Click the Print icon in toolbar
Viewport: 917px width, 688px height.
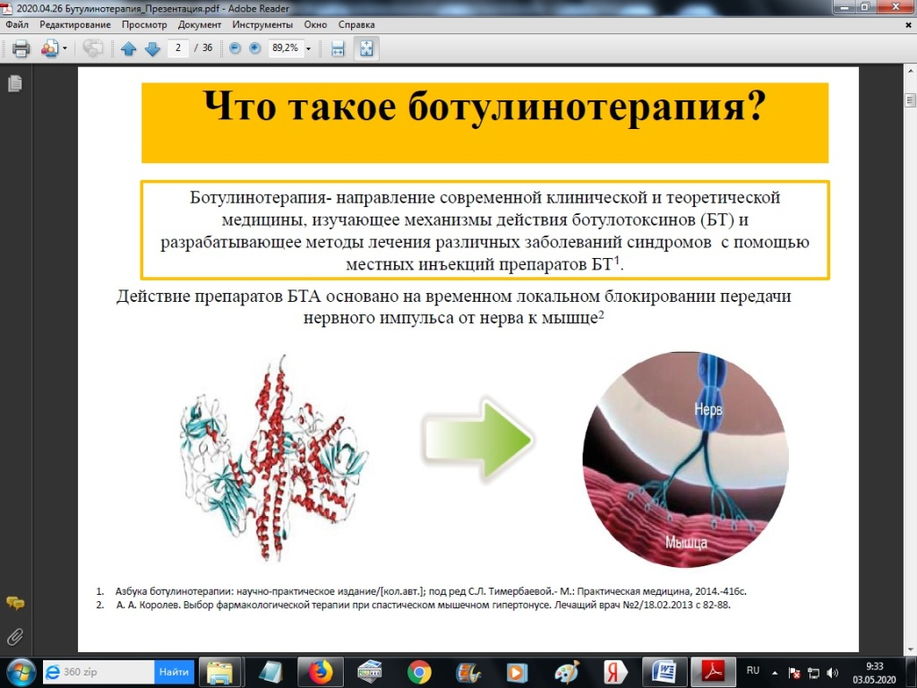20,48
